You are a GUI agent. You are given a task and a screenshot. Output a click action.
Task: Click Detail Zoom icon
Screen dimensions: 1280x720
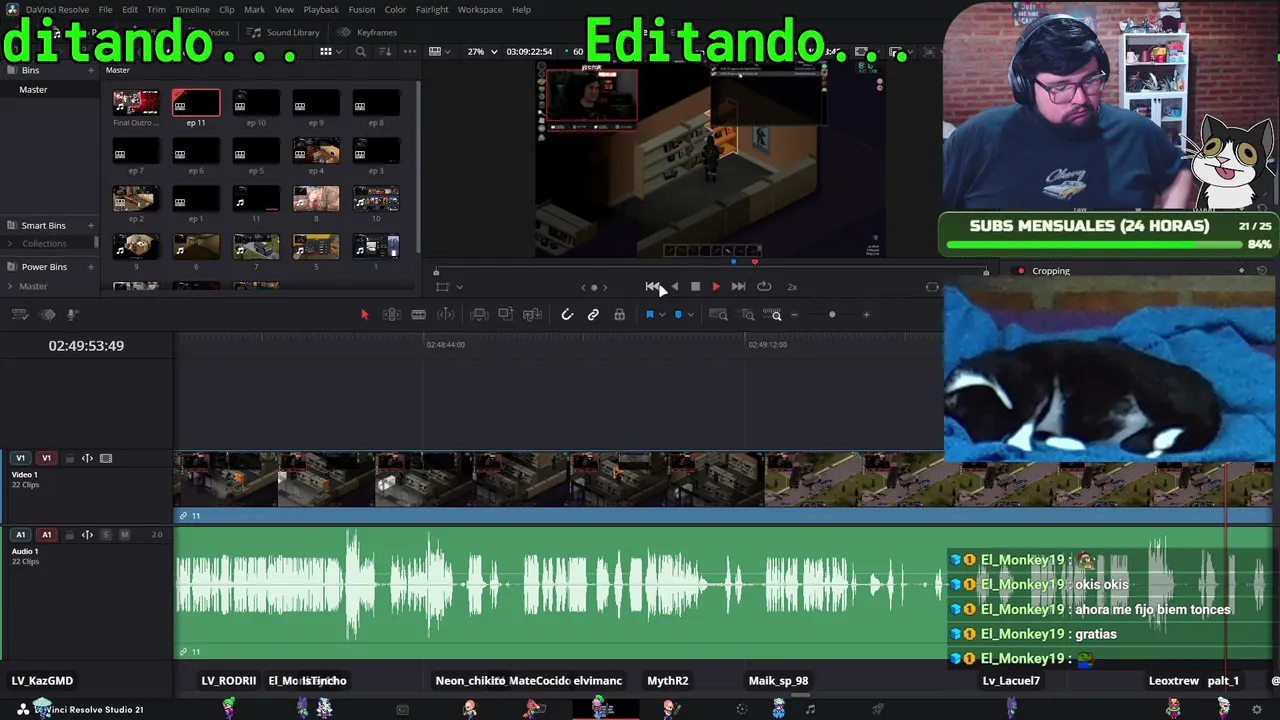click(x=748, y=315)
